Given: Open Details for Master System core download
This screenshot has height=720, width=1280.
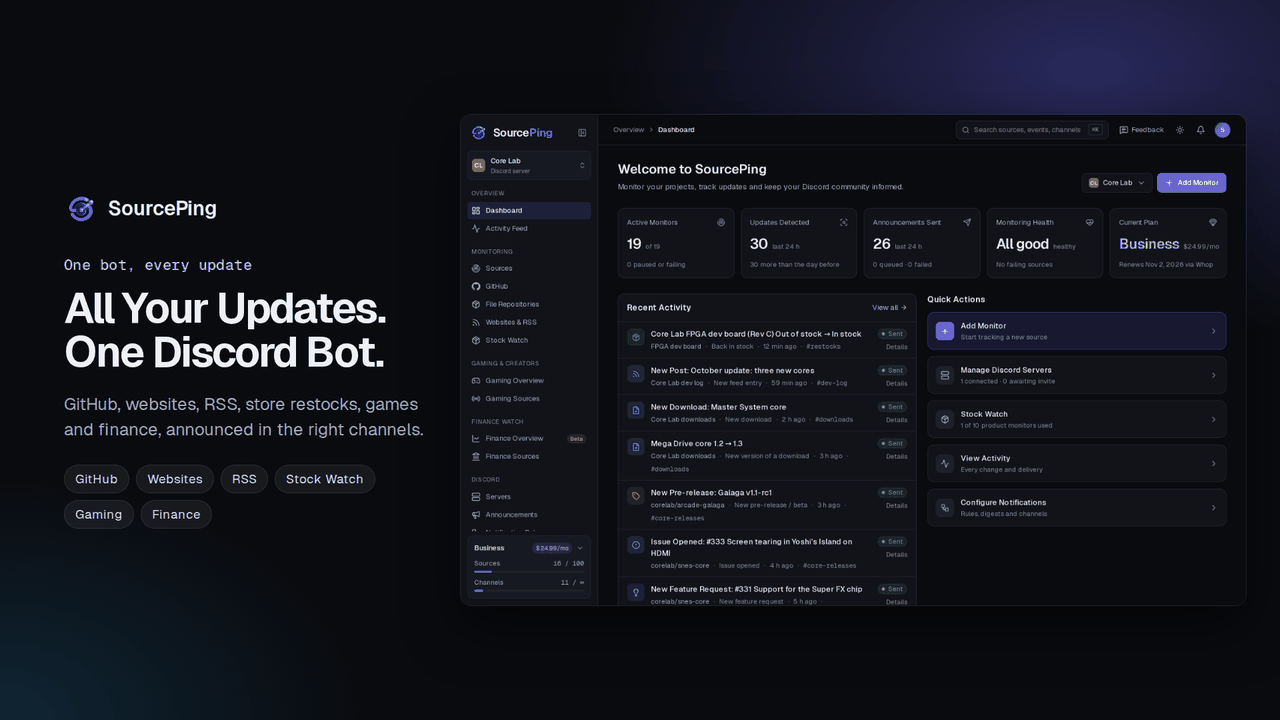Looking at the screenshot, I should (896, 420).
